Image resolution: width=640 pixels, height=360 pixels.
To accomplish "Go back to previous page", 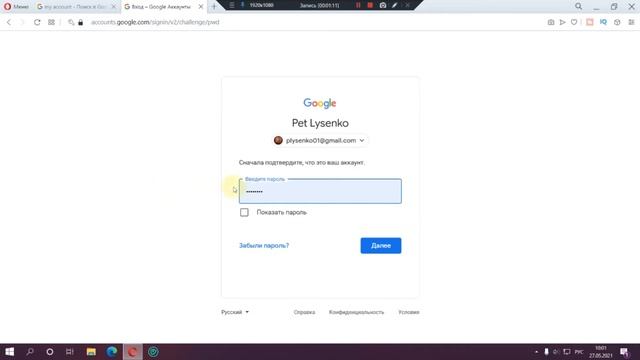I will 9,22.
